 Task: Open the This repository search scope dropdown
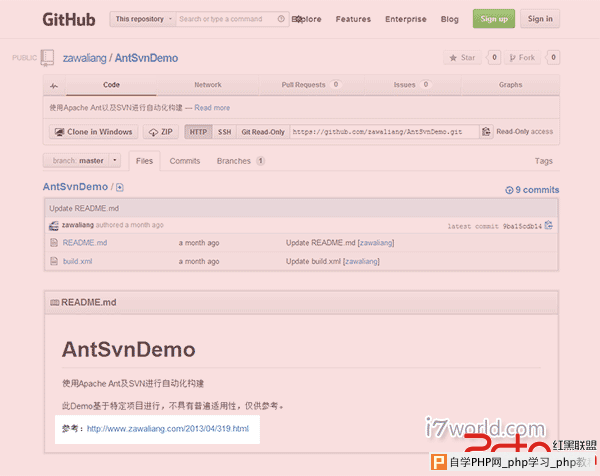[x=143, y=19]
